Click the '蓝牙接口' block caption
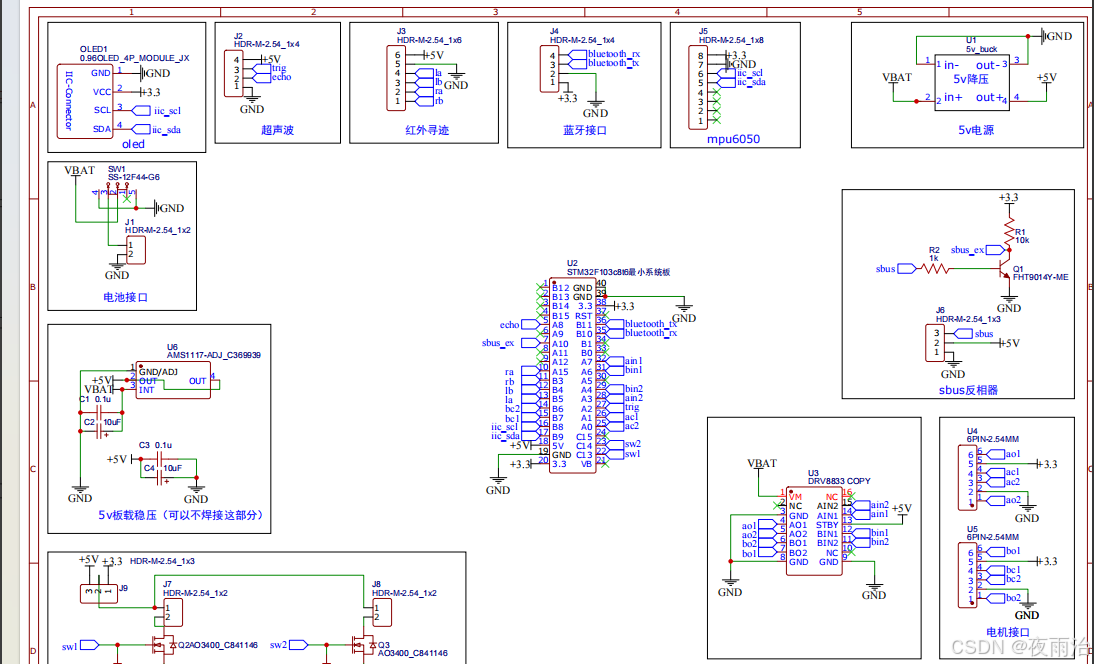The height and width of the screenshot is (664, 1094). click(585, 130)
